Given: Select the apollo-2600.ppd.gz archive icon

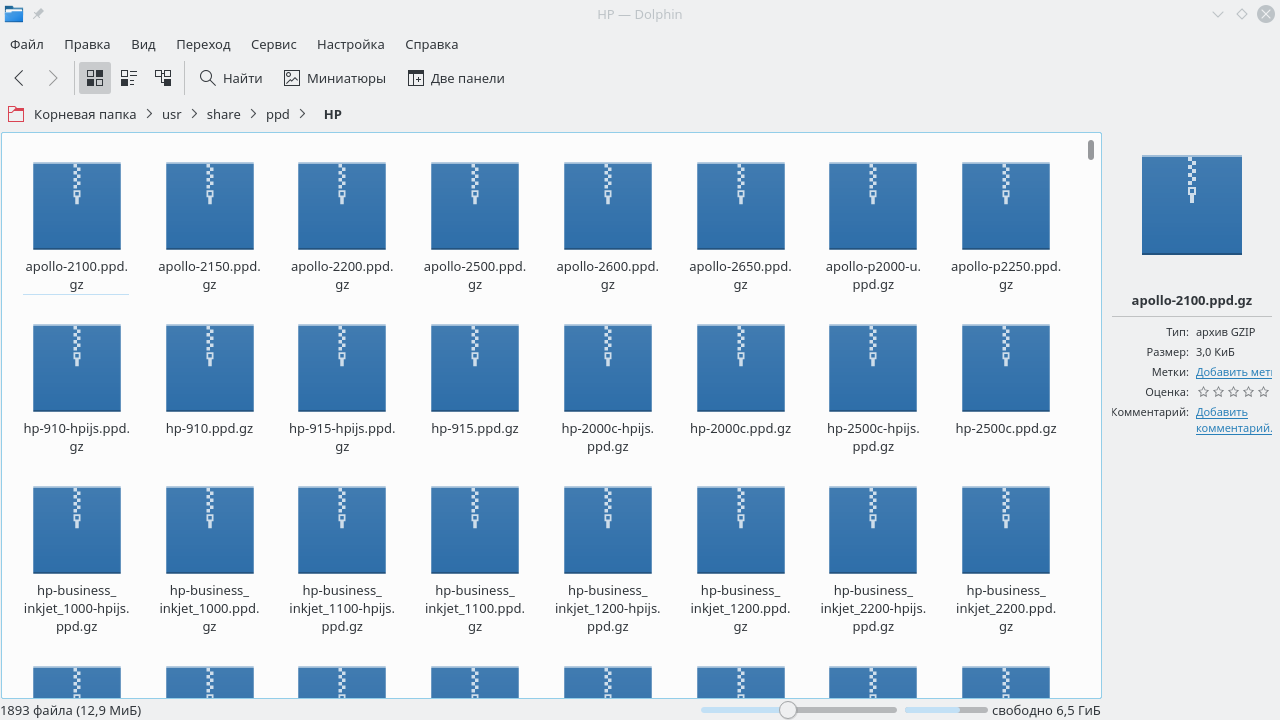Looking at the screenshot, I should coord(608,205).
